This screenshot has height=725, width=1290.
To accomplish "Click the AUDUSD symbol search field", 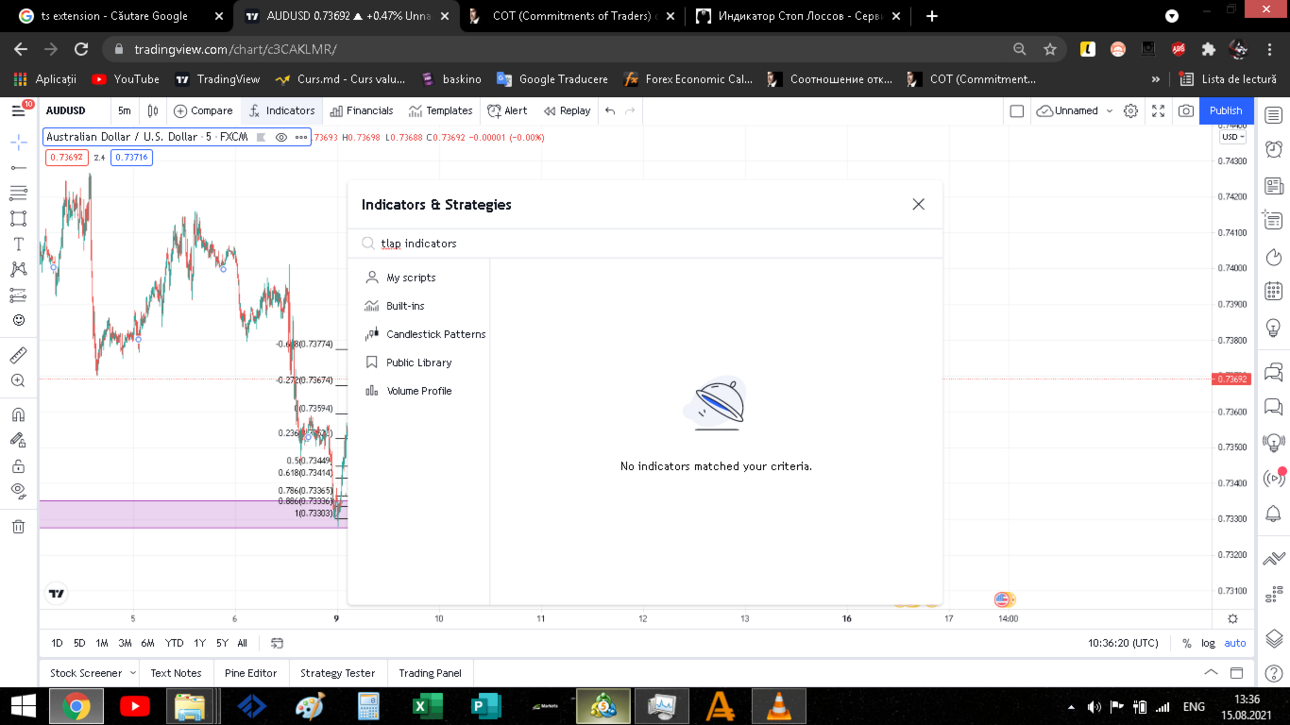I will coord(72,111).
